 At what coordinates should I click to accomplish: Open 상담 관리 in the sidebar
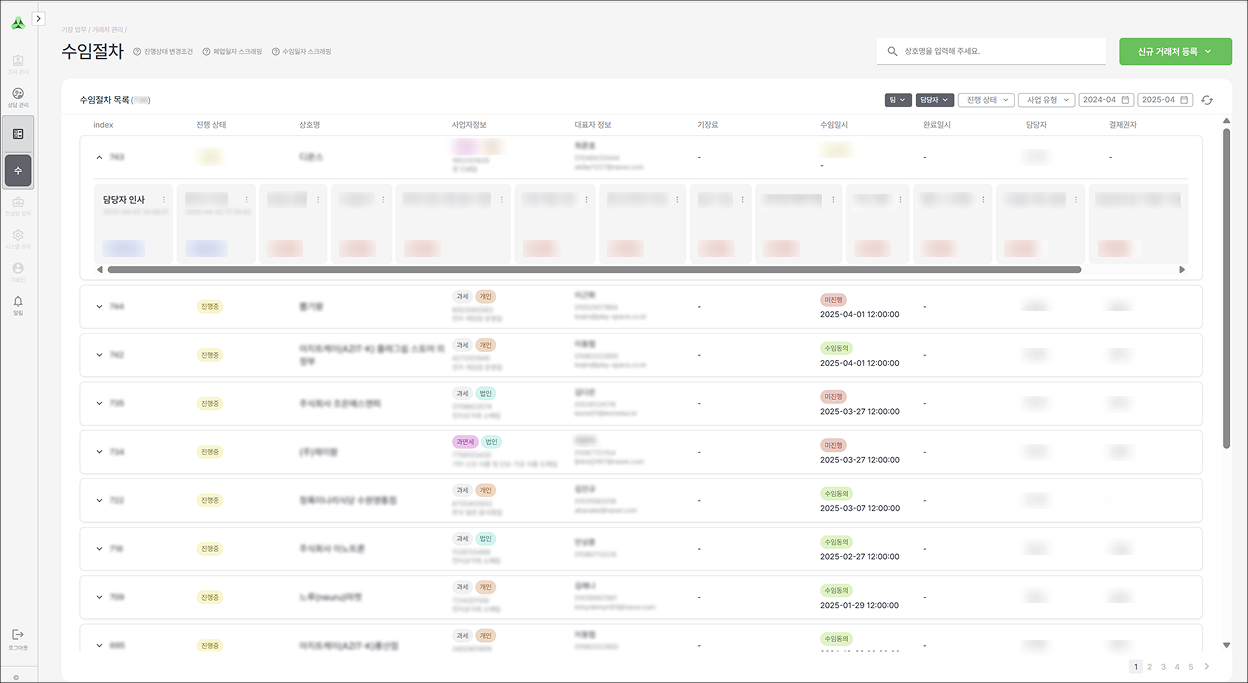tap(18, 97)
